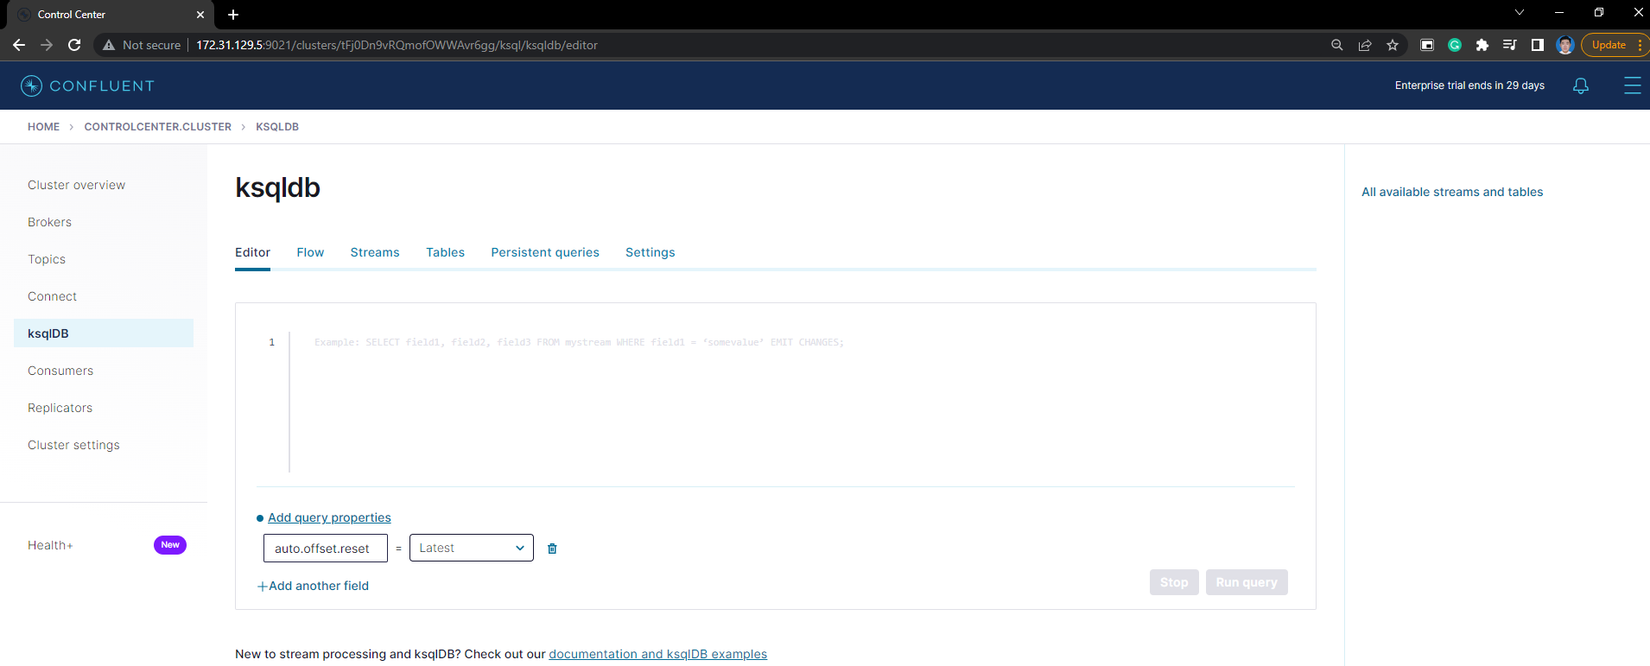Click the KSQLDB breadcrumb
The image size is (1650, 666).
tap(277, 127)
